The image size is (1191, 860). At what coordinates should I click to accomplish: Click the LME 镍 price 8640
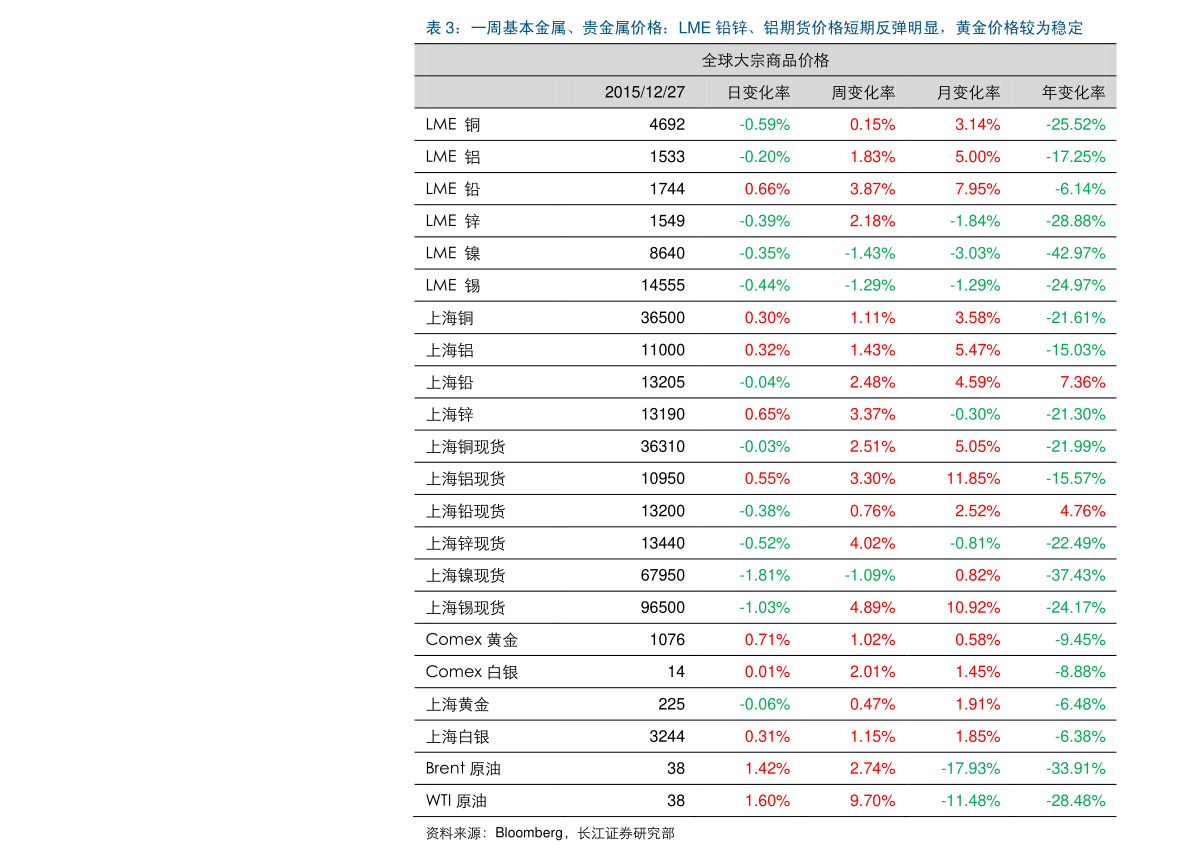pyautogui.click(x=667, y=253)
